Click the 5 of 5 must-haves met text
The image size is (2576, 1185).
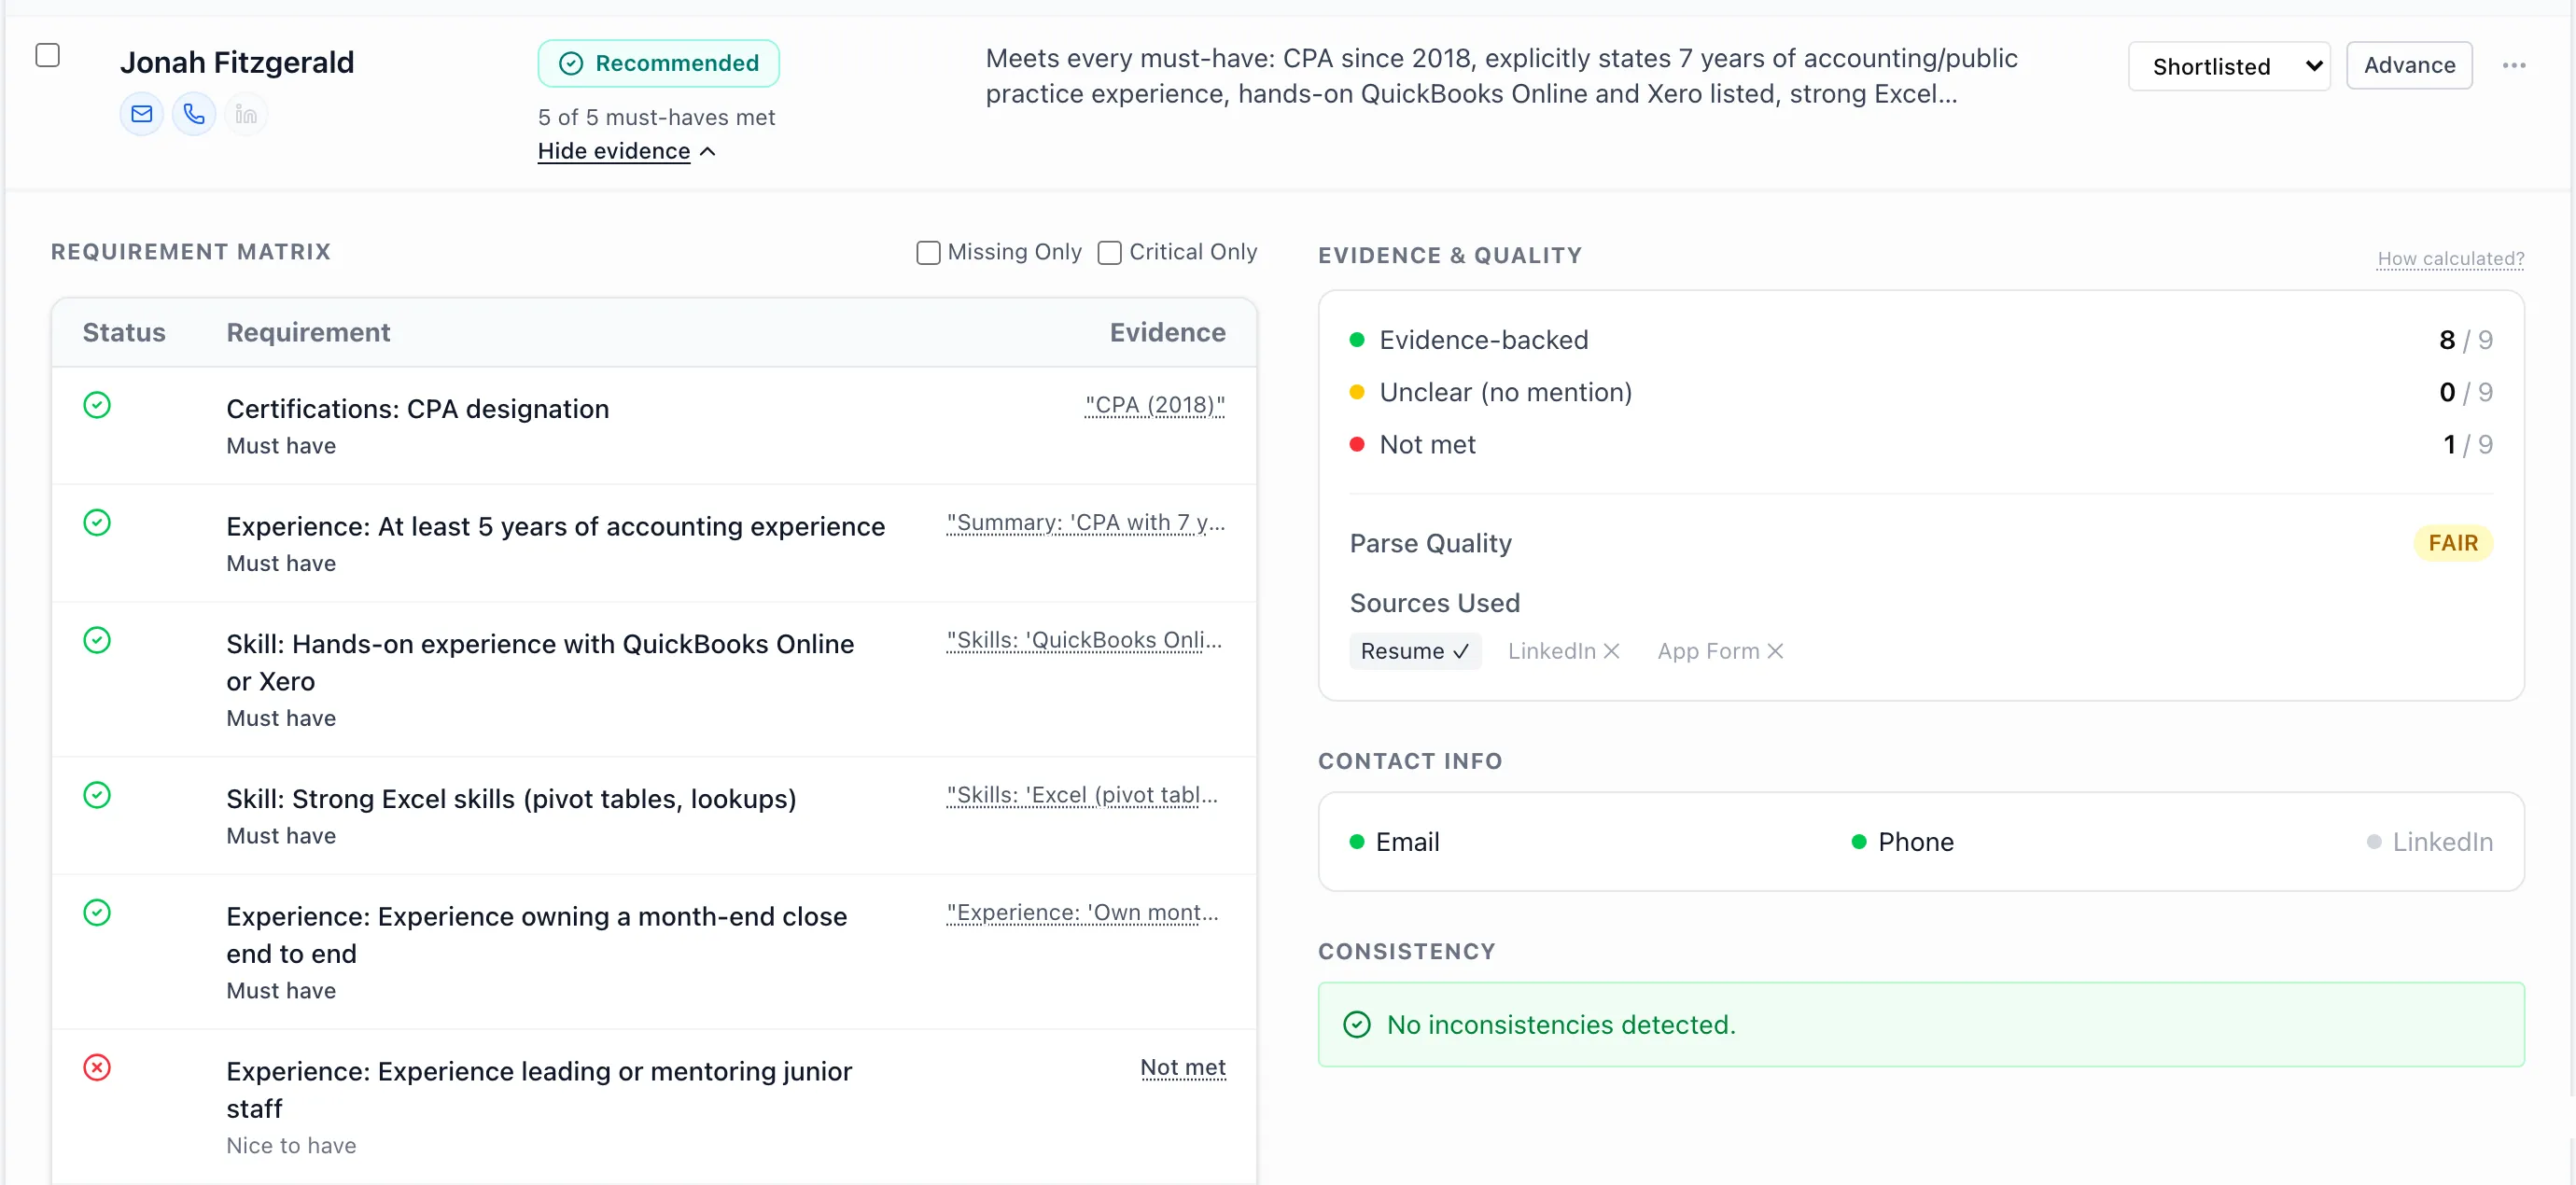point(657,118)
